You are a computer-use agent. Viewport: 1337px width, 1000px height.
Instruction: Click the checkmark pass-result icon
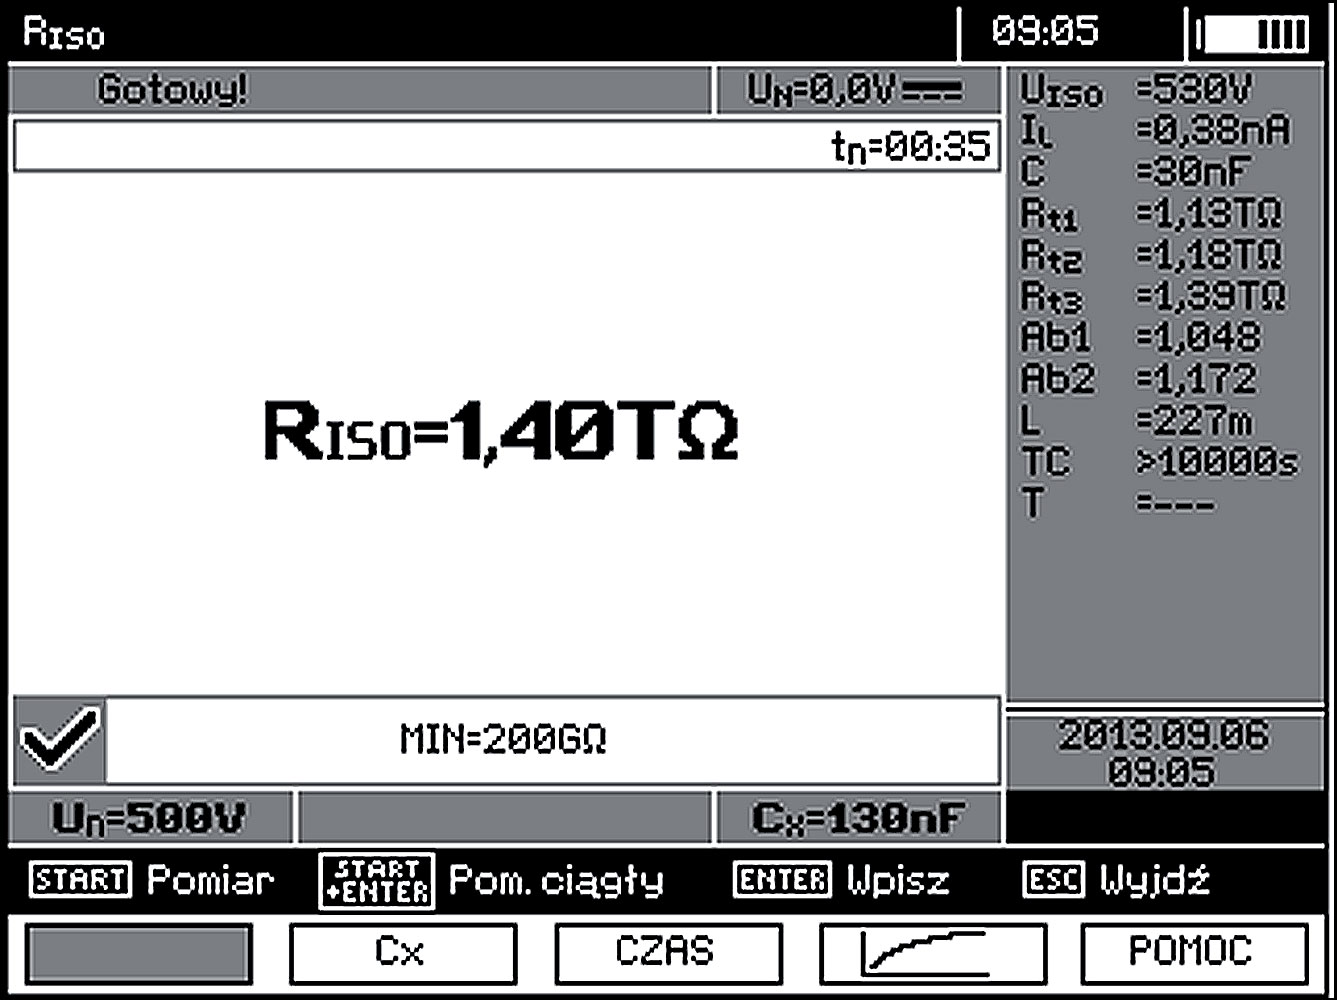pos(60,739)
